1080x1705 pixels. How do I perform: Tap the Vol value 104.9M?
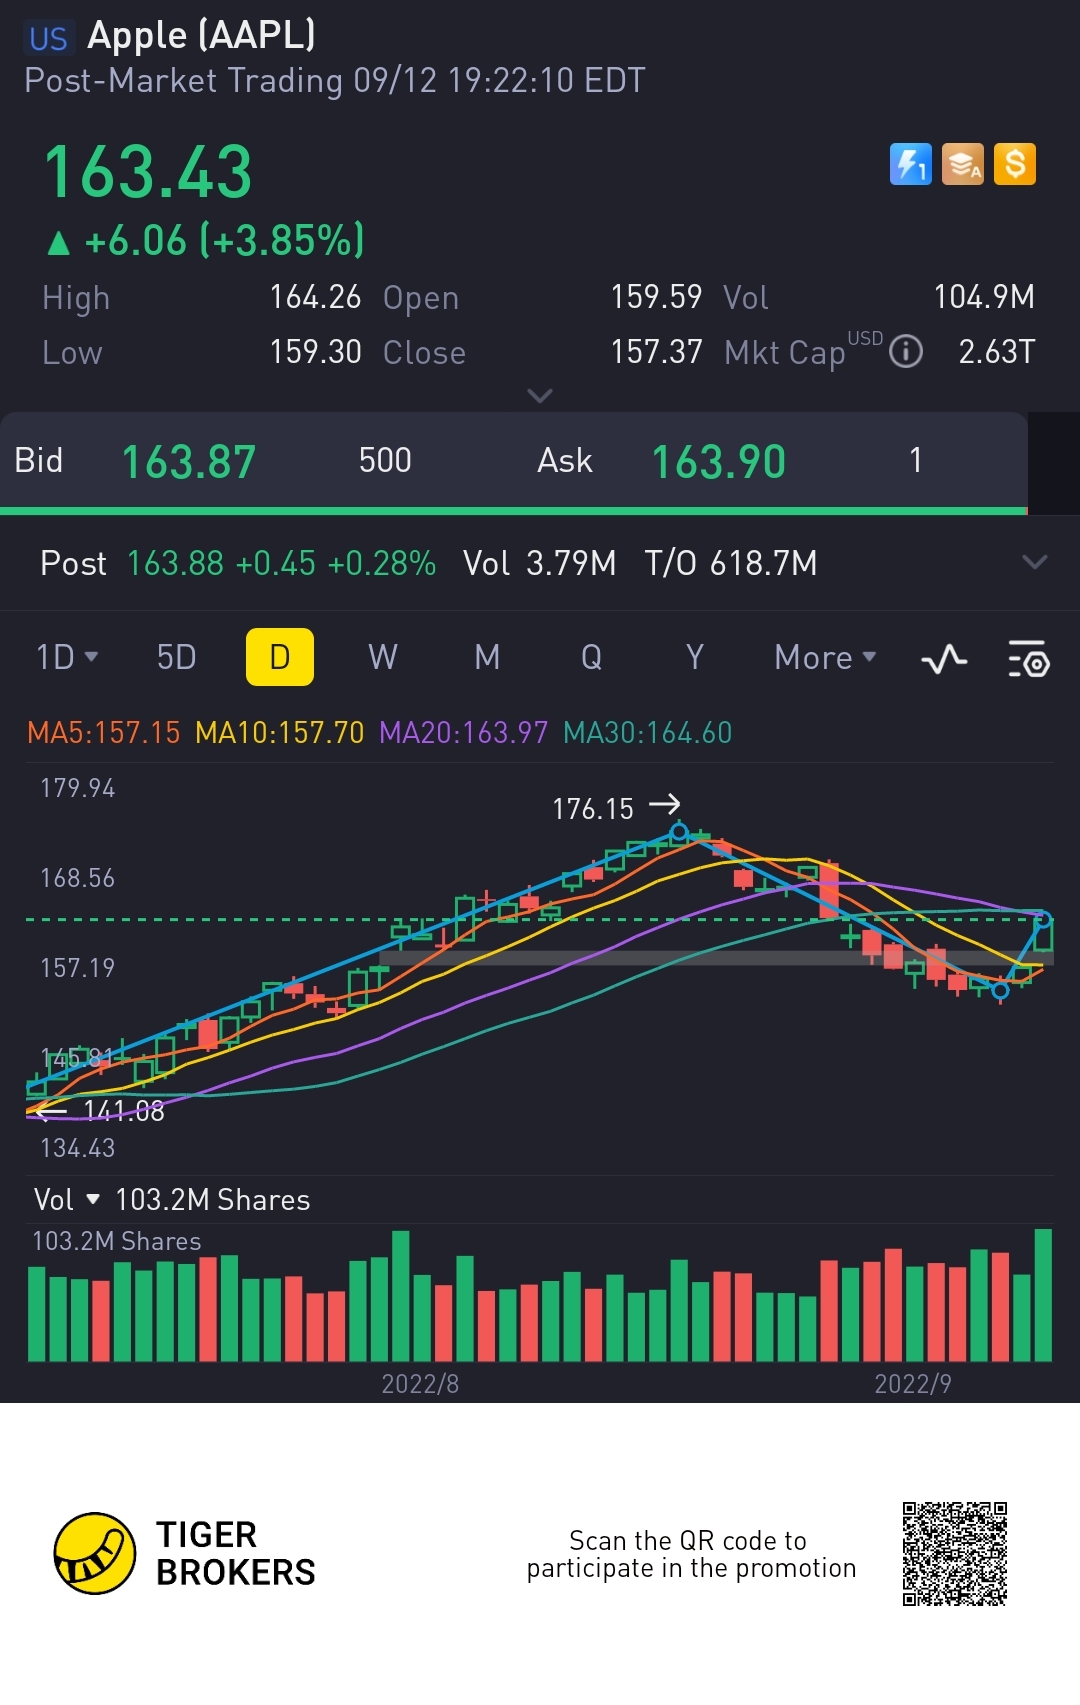[984, 297]
